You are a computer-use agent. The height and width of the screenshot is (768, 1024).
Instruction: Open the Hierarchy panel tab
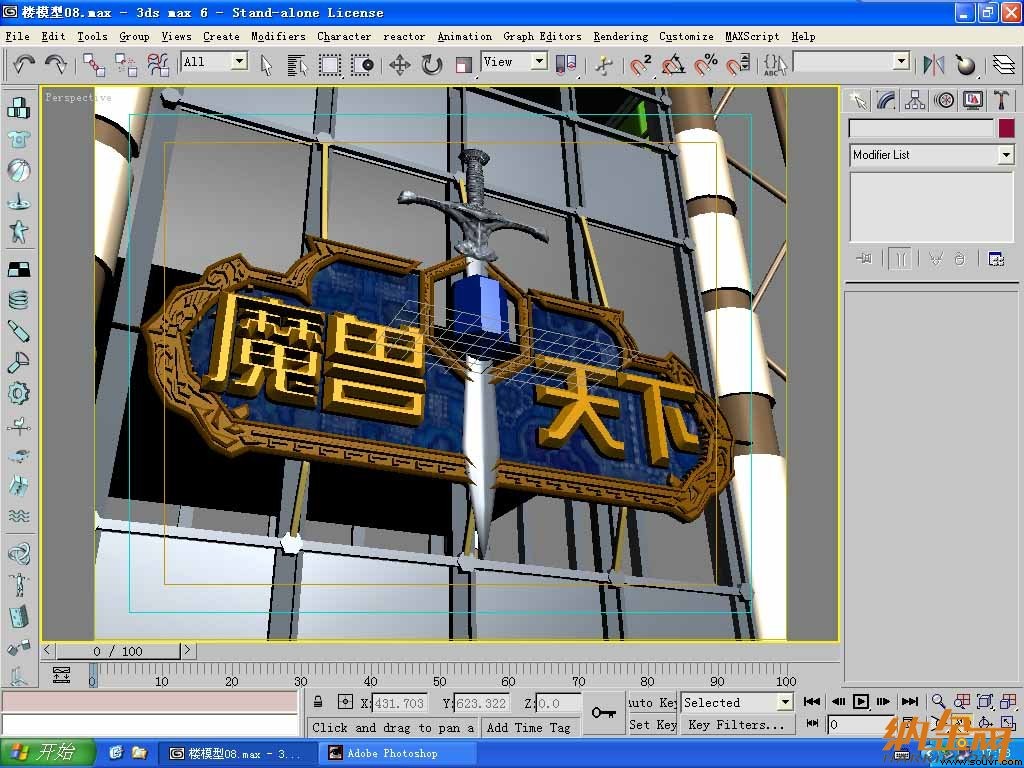[x=915, y=101]
